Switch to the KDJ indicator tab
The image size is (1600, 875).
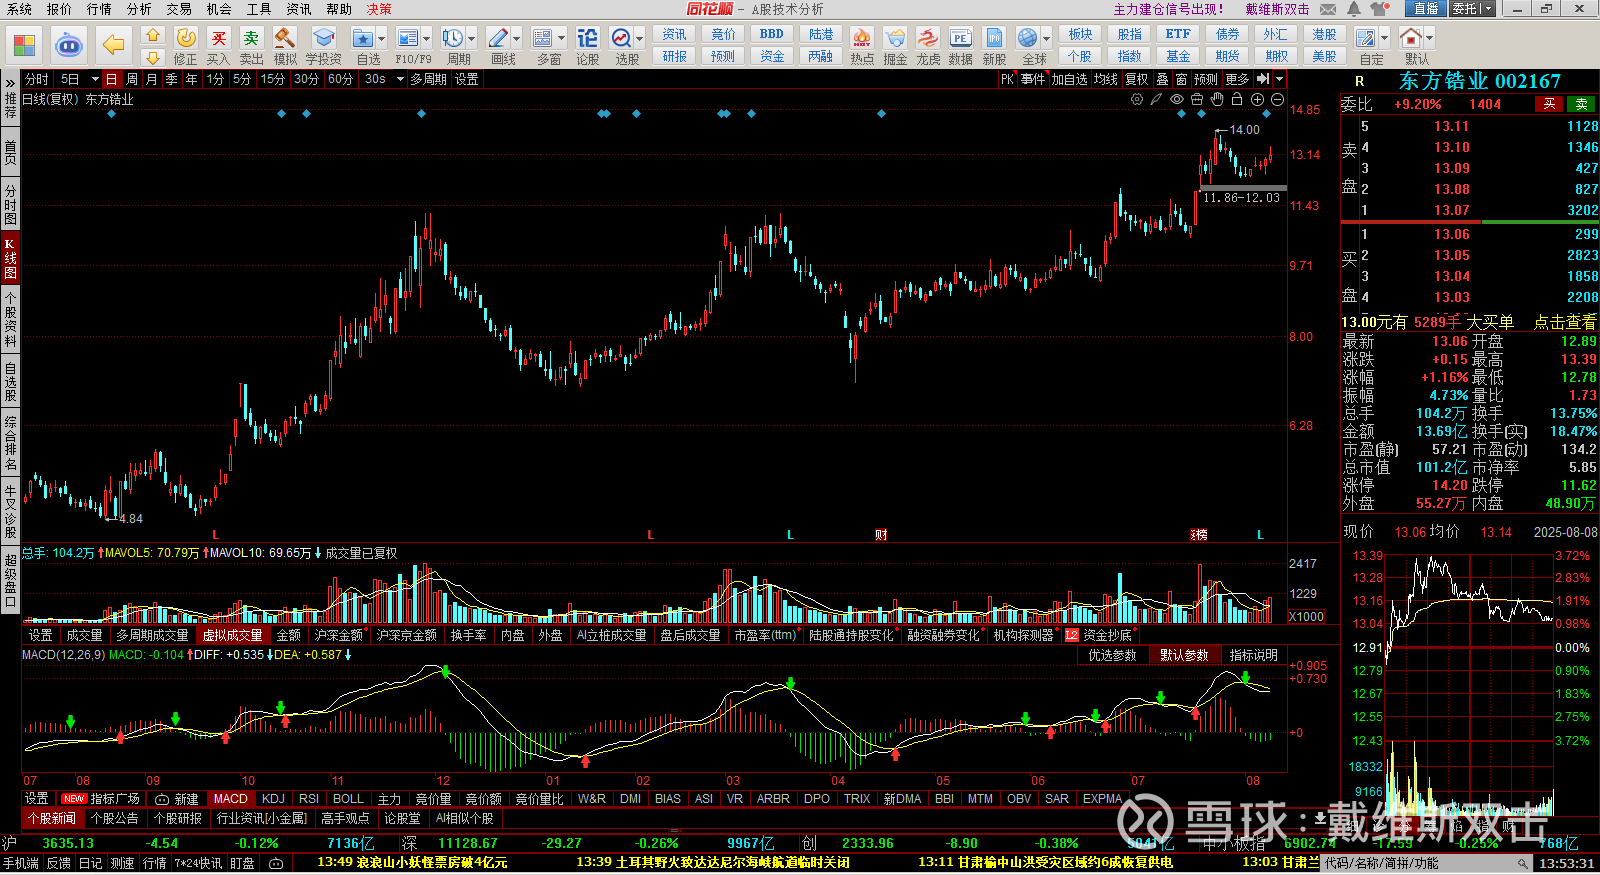pyautogui.click(x=273, y=799)
